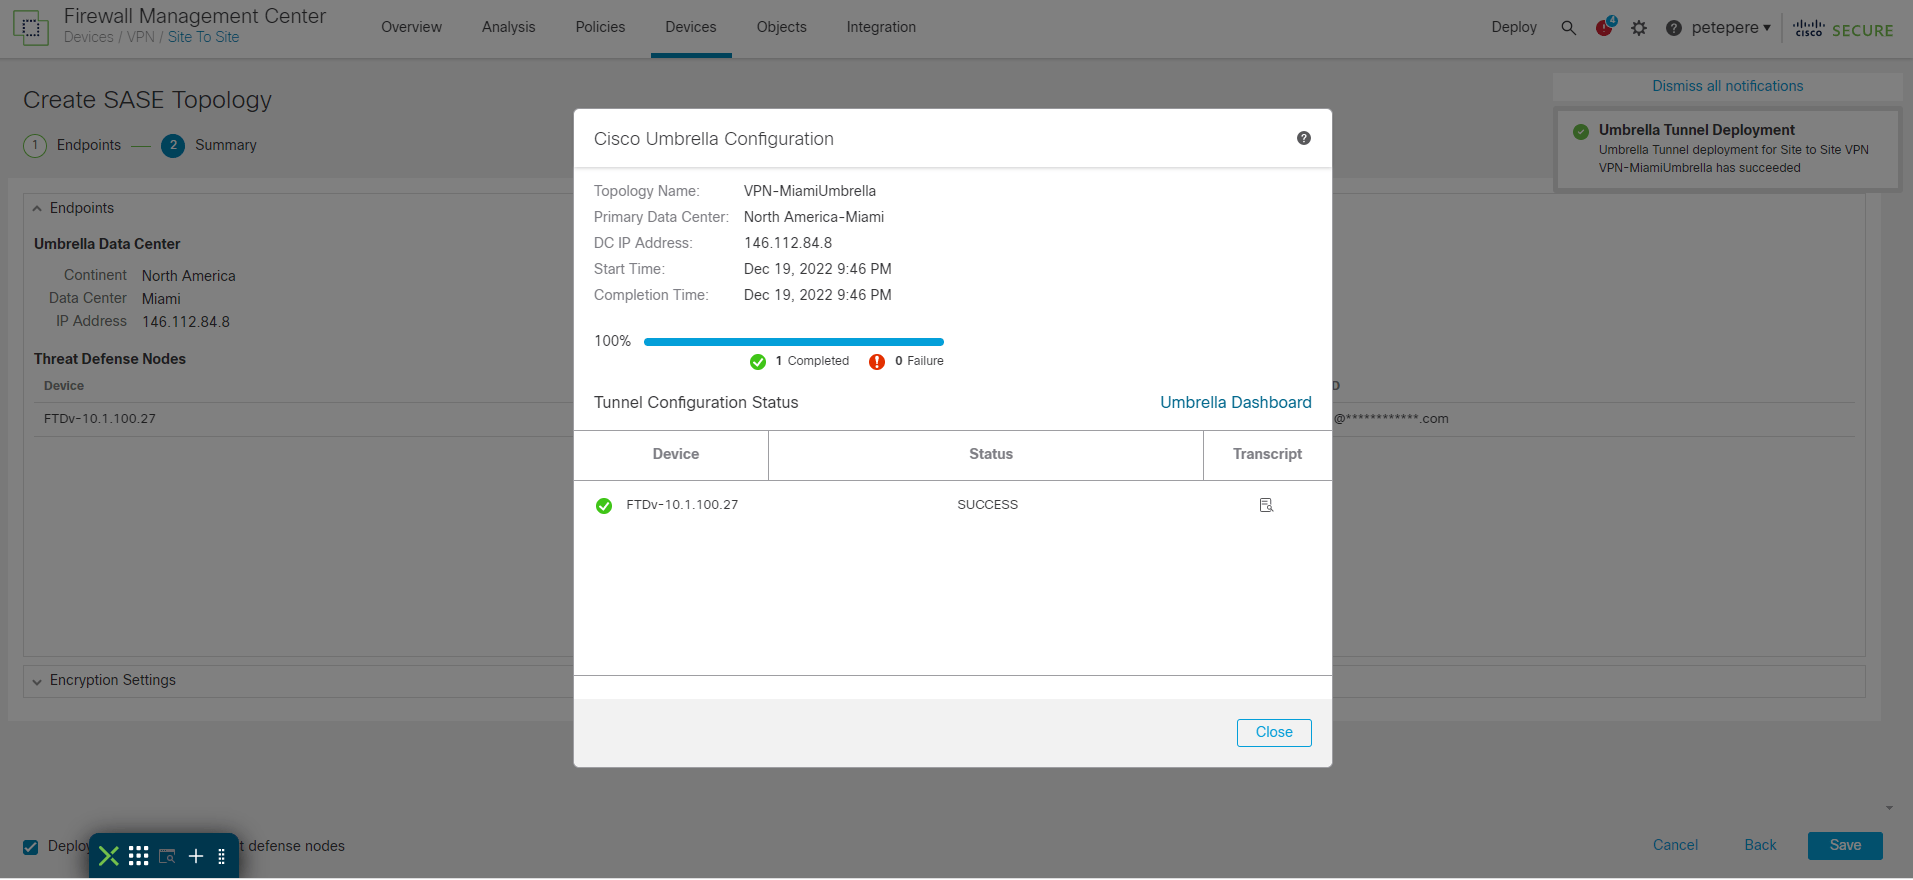Click DC IP Address 146.112.84.8 in dialog
Screen dimensions: 1913x880
pyautogui.click(x=788, y=243)
